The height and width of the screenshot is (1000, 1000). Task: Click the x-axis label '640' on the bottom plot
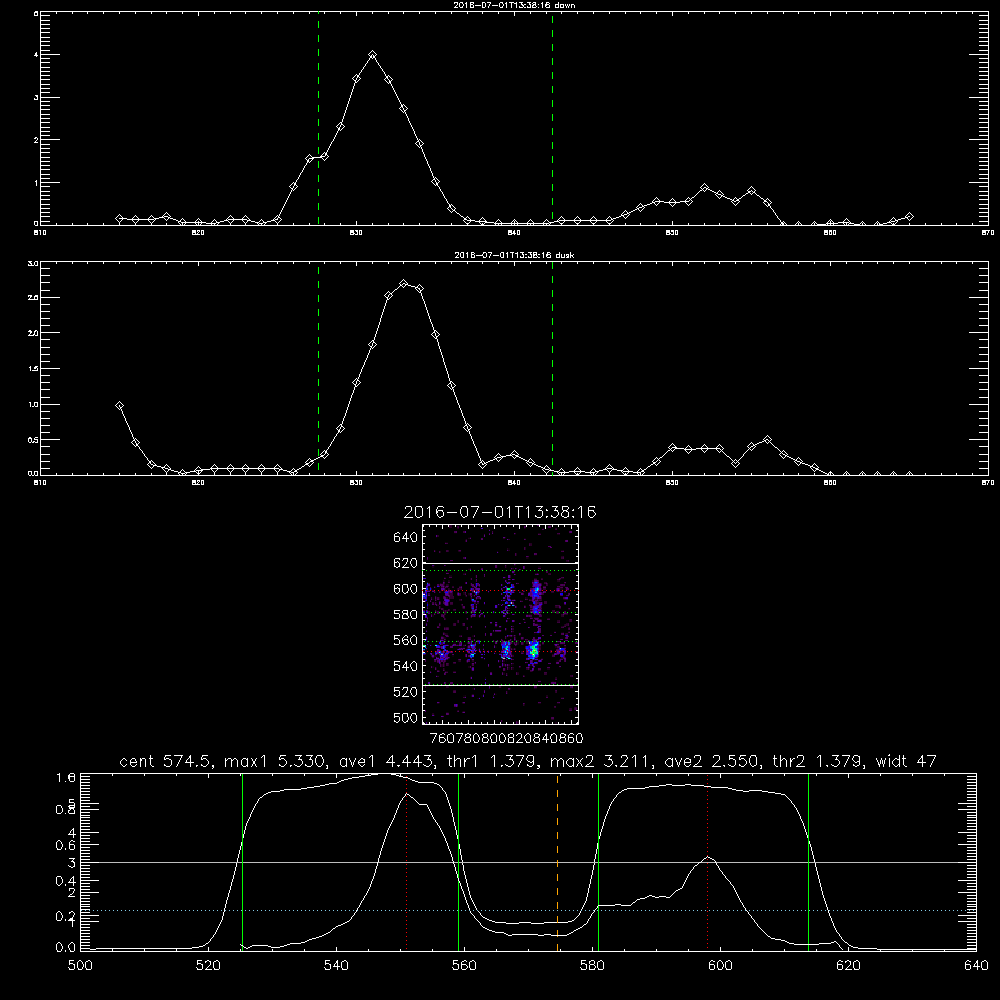(x=976, y=966)
